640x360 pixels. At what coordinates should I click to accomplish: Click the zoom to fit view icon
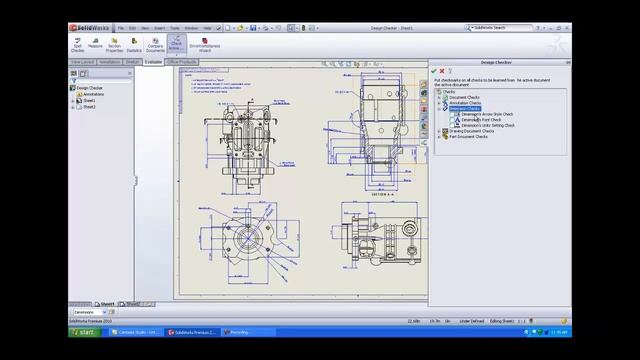(x=324, y=64)
